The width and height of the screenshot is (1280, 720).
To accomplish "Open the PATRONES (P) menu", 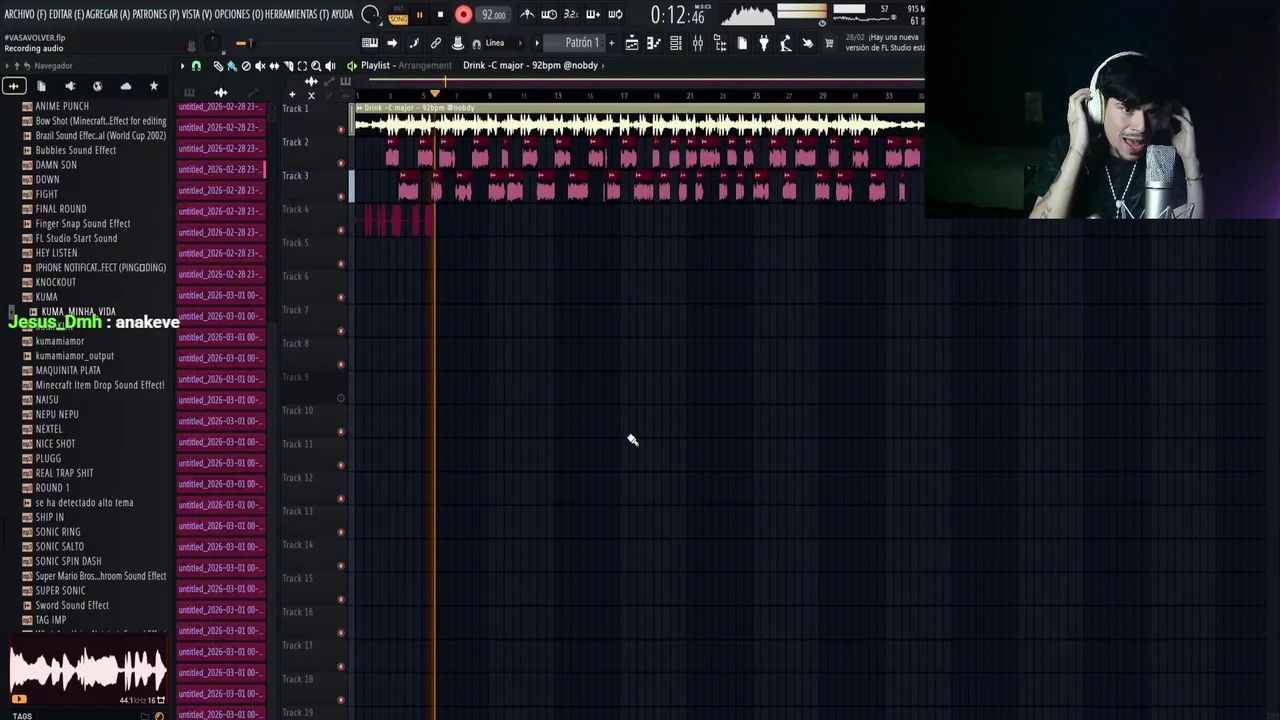I will (x=155, y=14).
